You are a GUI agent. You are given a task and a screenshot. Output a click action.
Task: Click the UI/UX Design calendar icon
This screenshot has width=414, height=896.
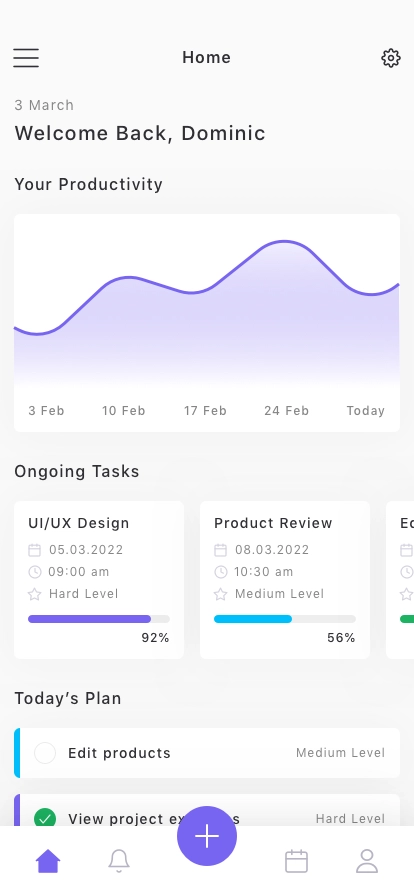coord(34,550)
